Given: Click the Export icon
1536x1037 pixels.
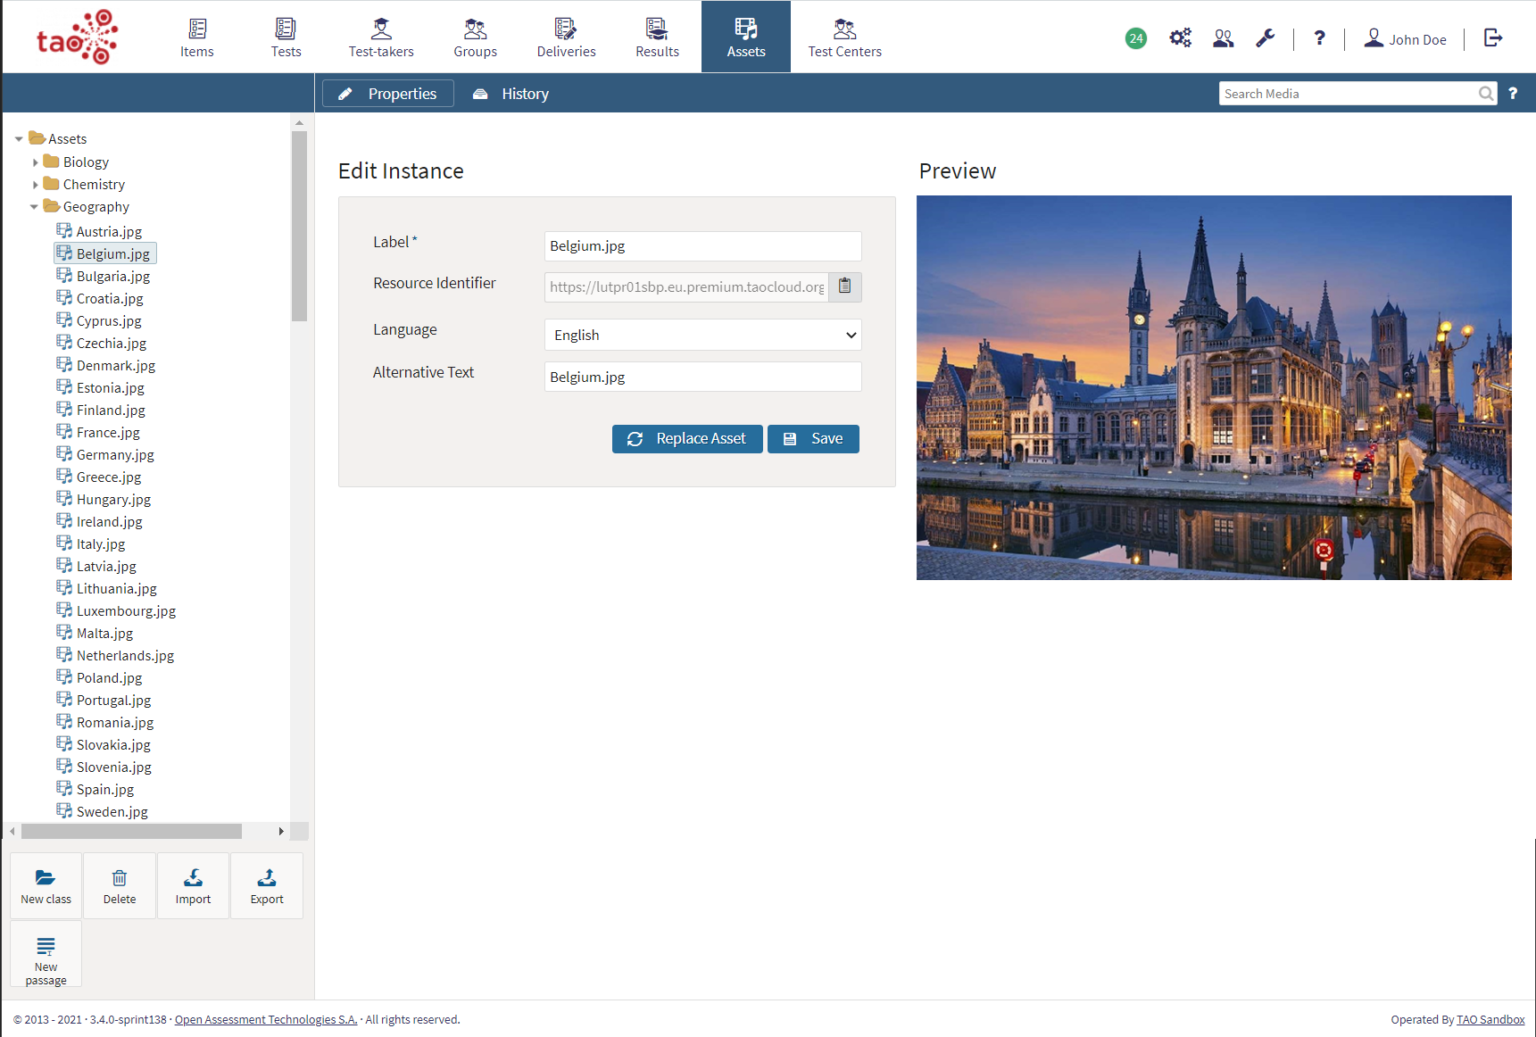Looking at the screenshot, I should tap(266, 885).
